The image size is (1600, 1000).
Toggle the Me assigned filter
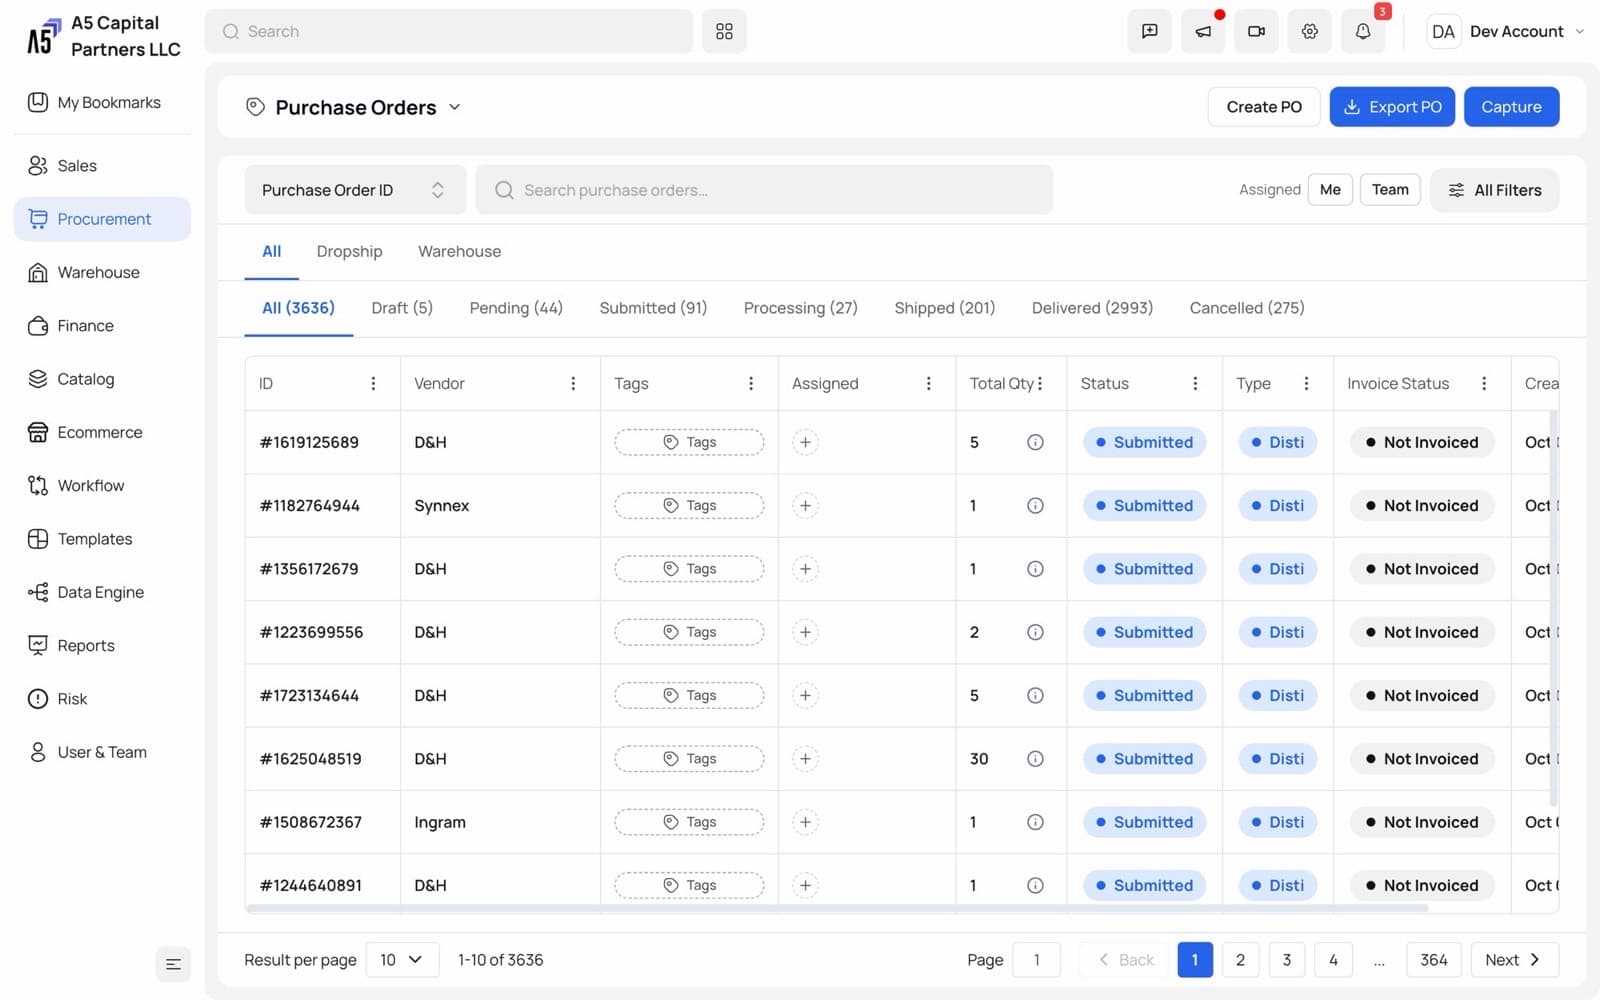[1330, 189]
